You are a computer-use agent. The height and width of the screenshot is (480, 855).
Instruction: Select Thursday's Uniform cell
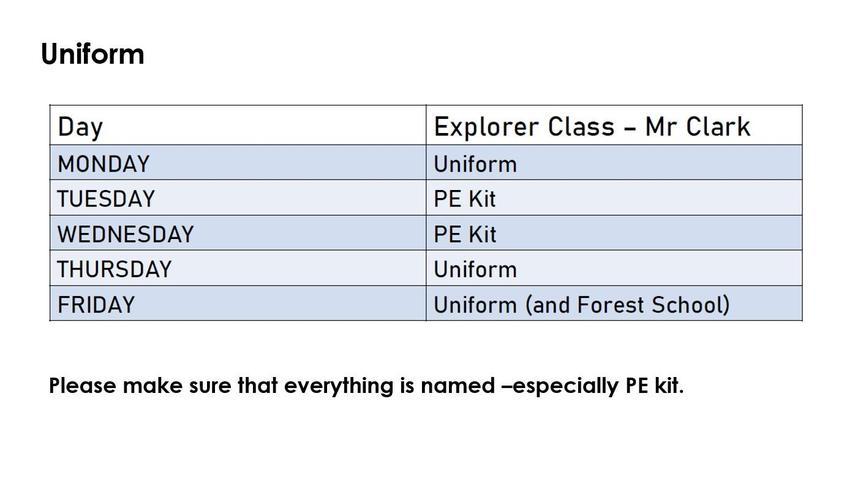[614, 268]
